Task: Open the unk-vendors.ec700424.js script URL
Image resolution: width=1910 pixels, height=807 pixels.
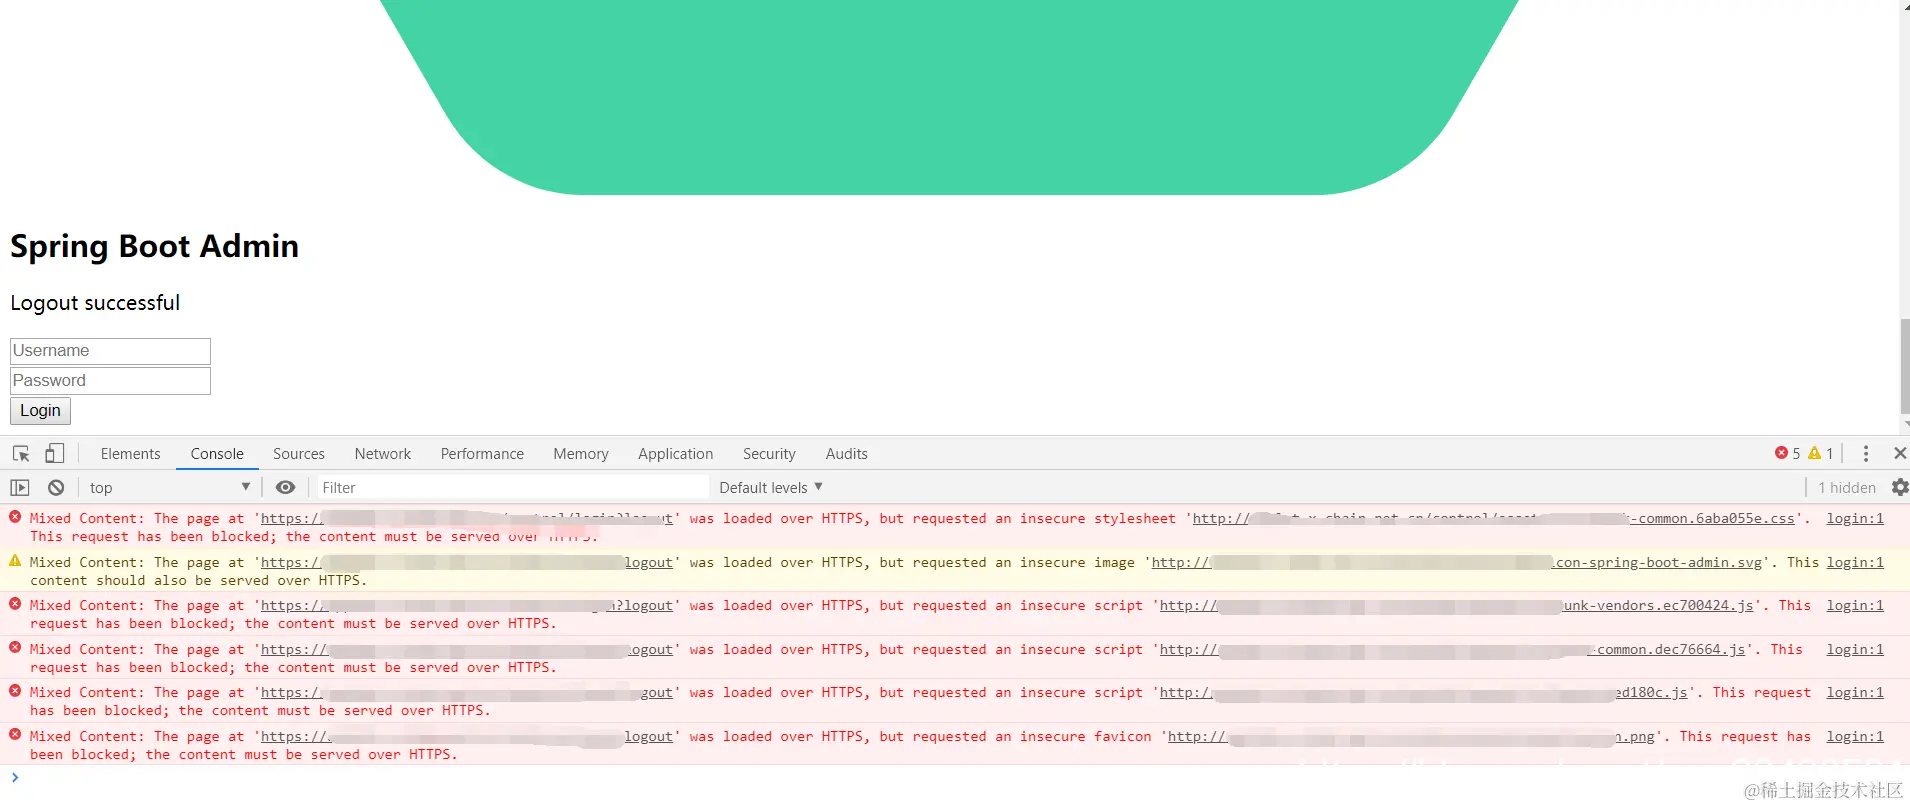Action: click(x=1457, y=605)
